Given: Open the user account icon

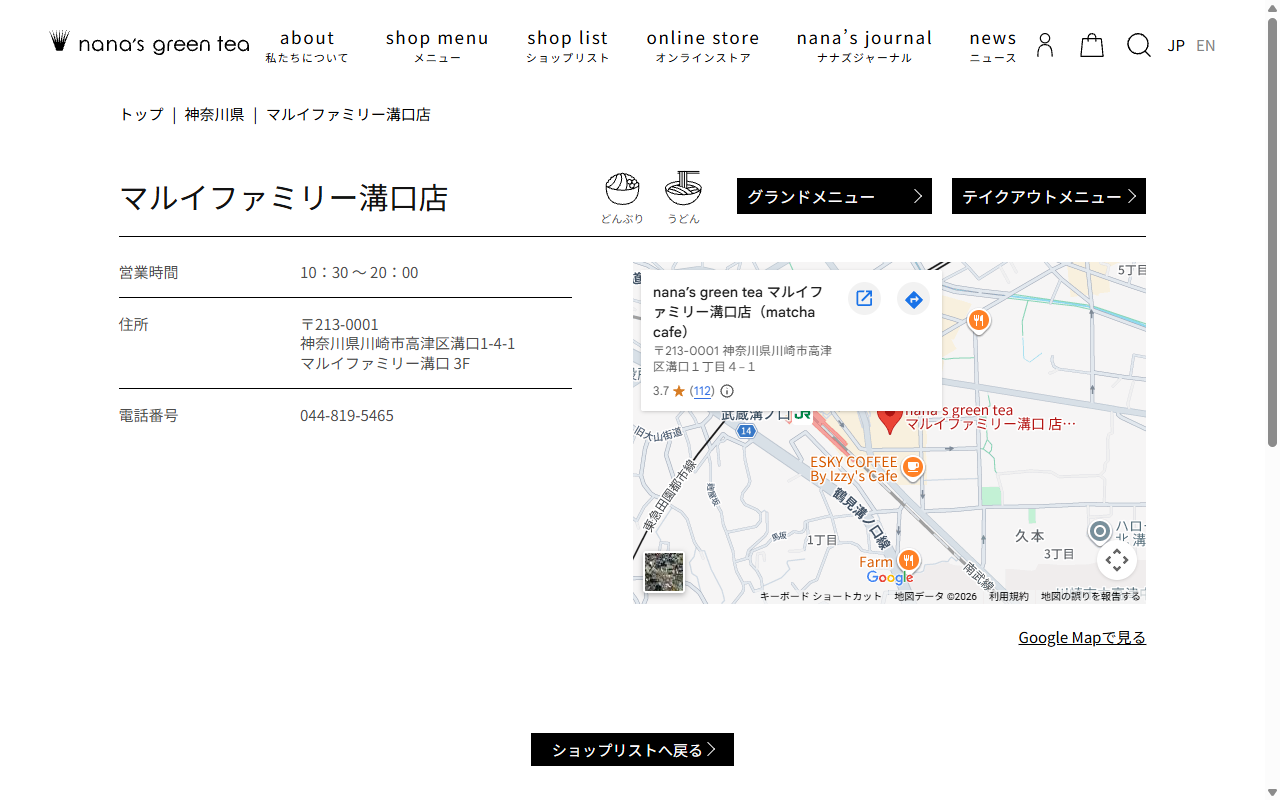Looking at the screenshot, I should 1045,45.
